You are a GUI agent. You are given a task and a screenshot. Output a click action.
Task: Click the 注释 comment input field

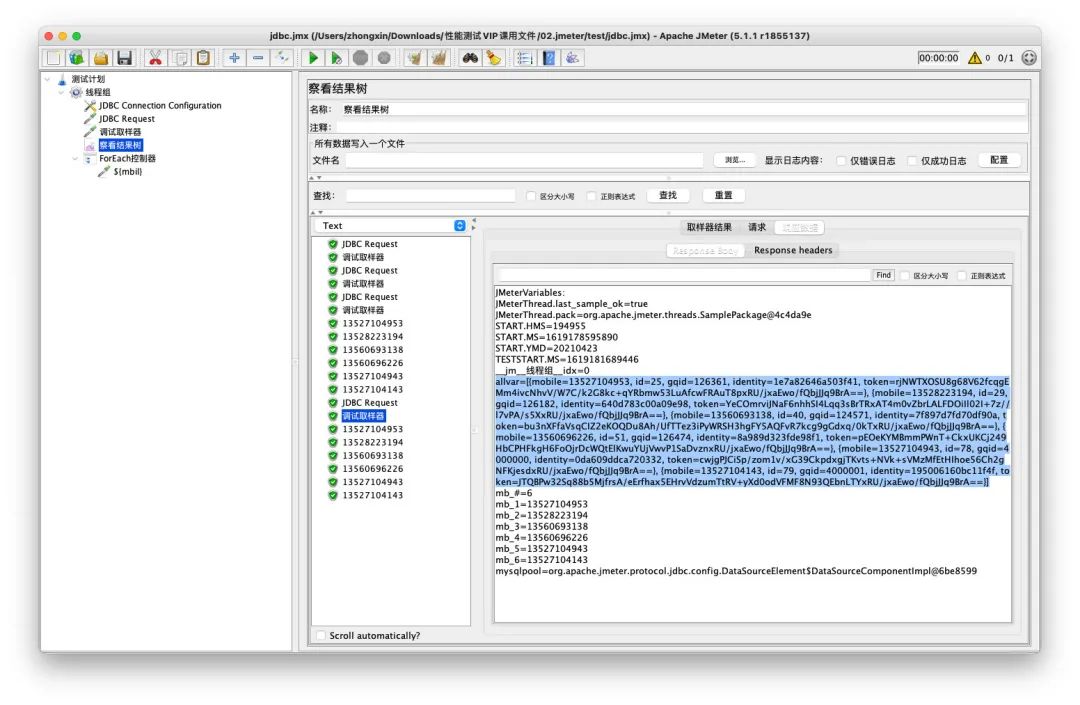coord(683,127)
